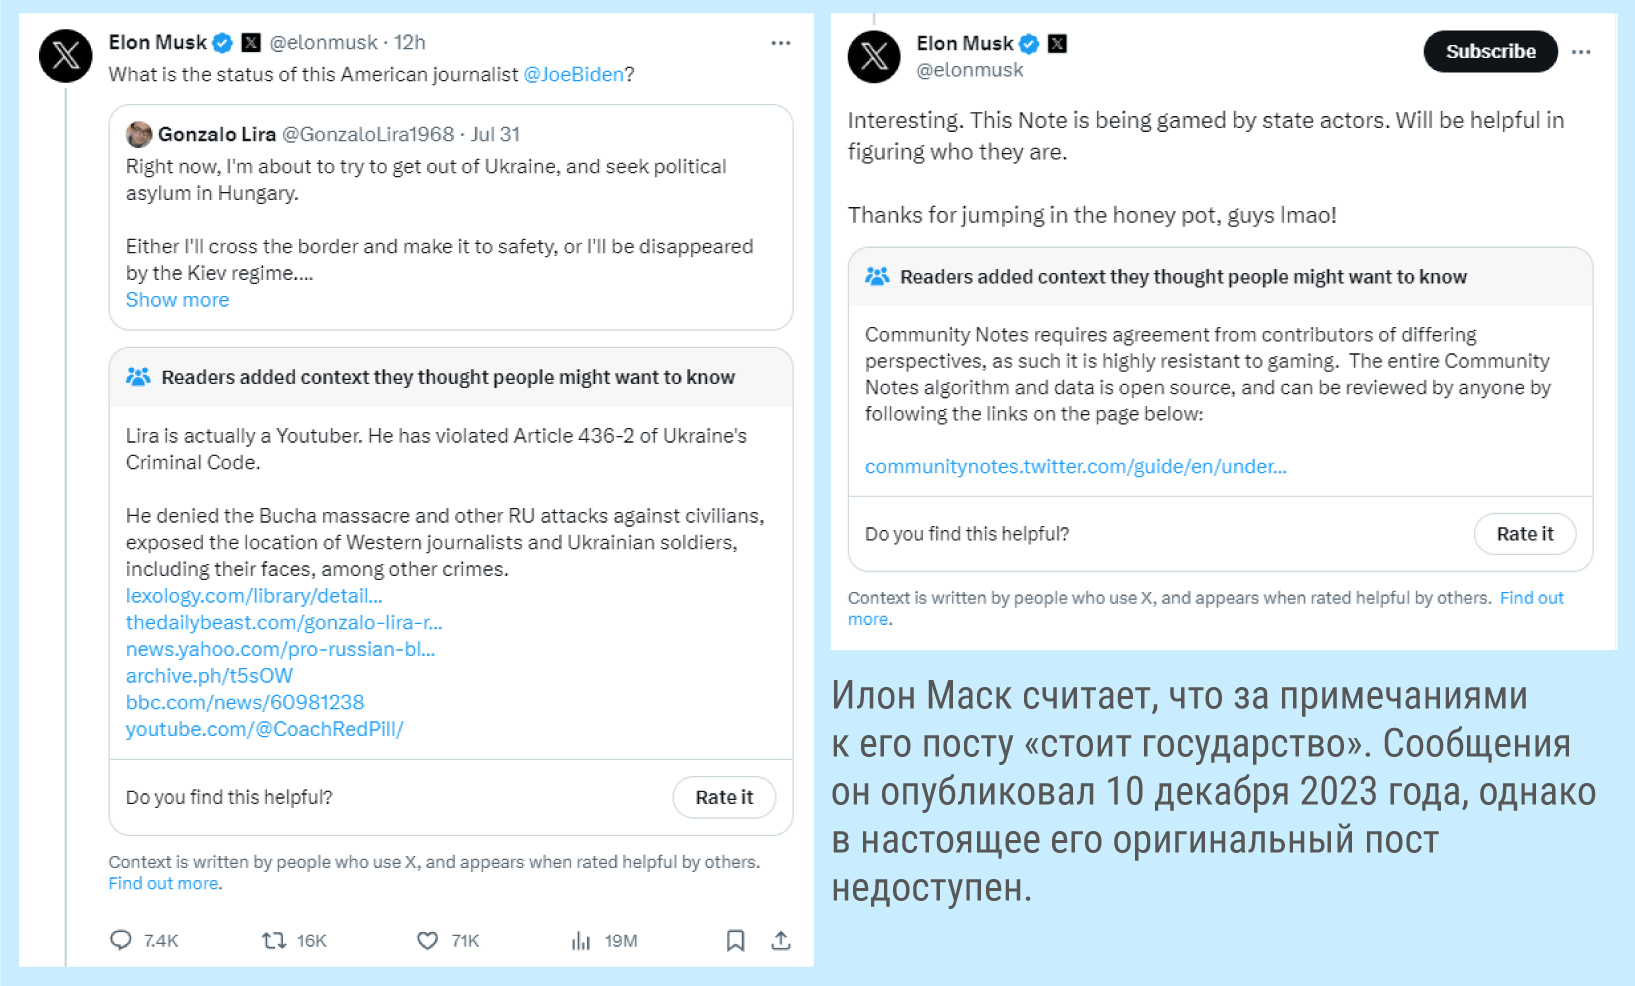Viewport: 1635px width, 986px height.
Task: Click Find out more below the context
Action: (163, 883)
